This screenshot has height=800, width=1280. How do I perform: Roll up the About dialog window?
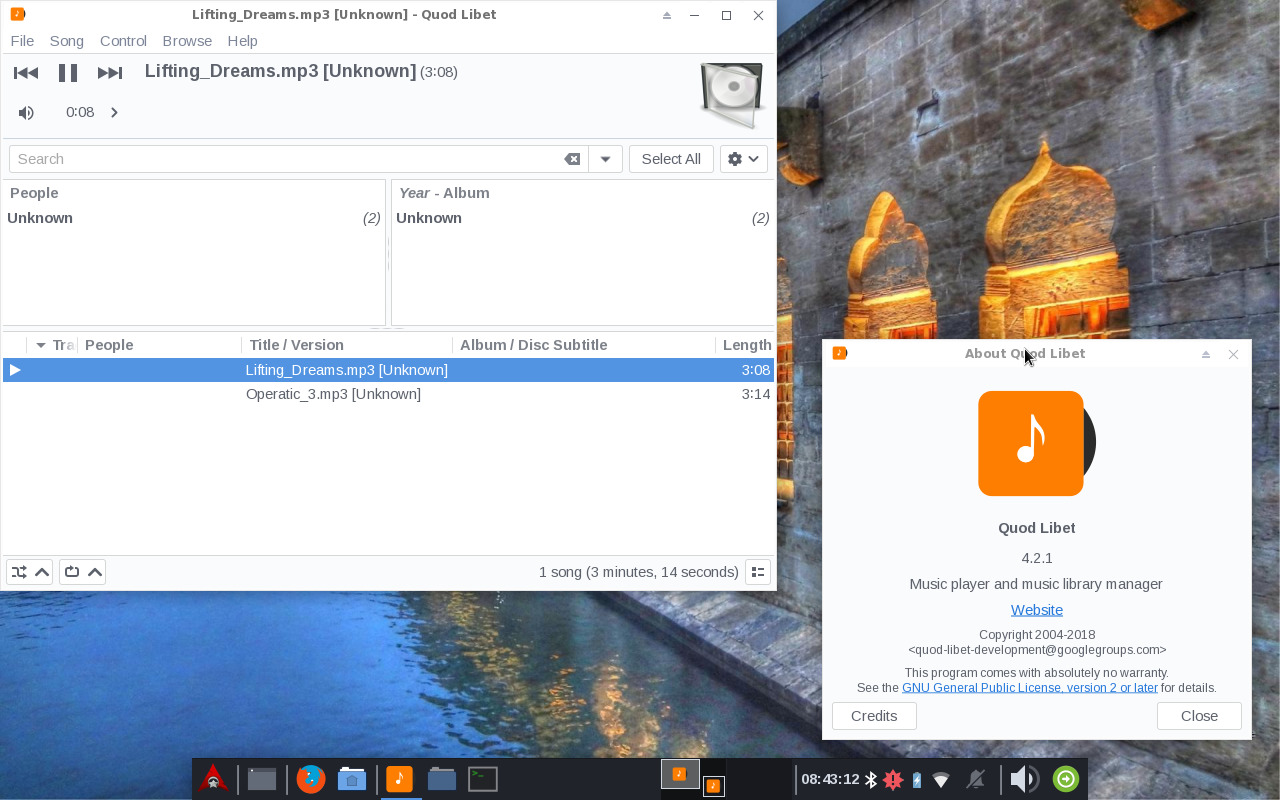coord(1206,354)
